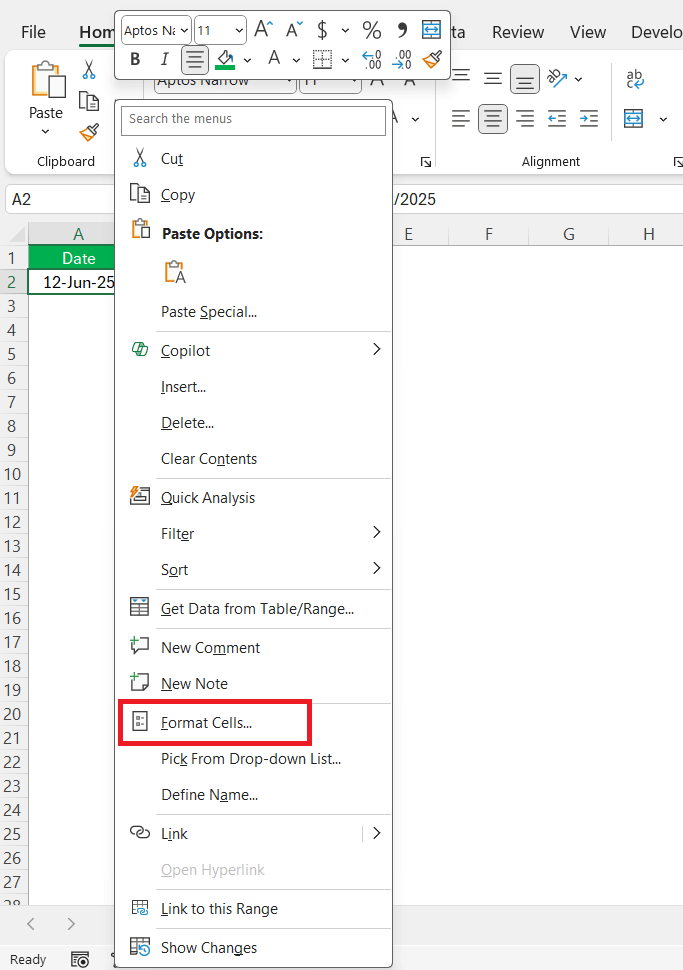The width and height of the screenshot is (683, 970).
Task: Choose Delete... from context menu
Action: point(254,422)
